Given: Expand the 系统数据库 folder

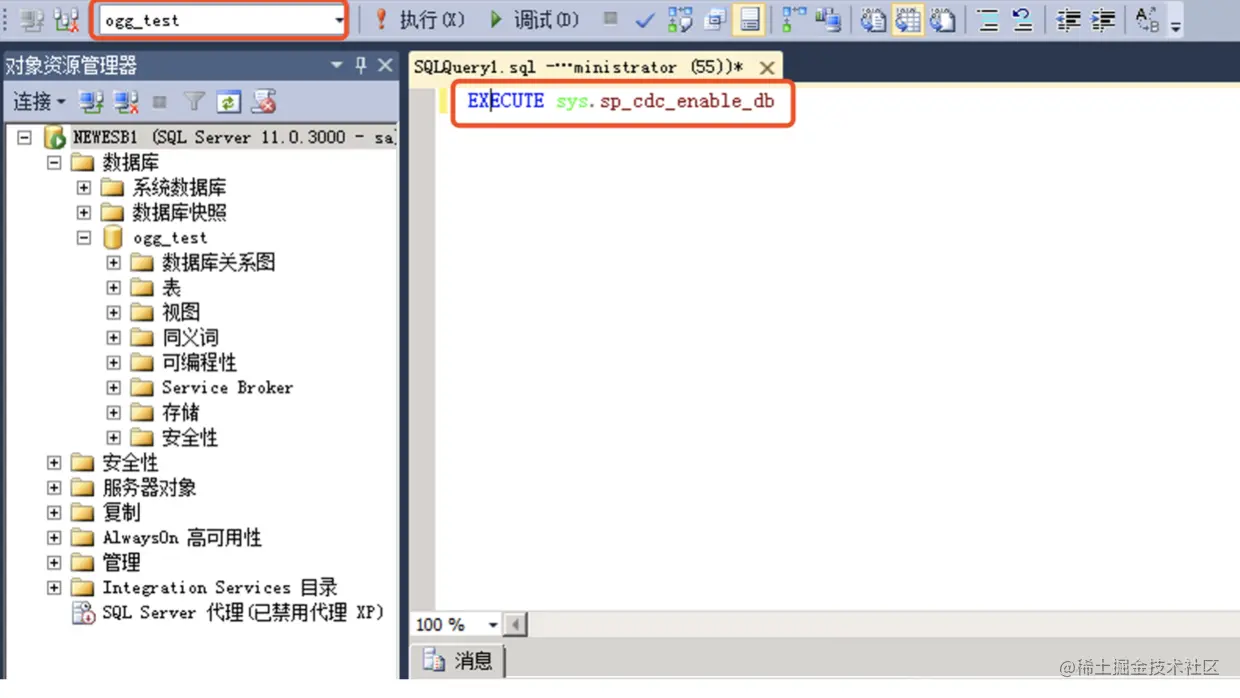Looking at the screenshot, I should 84,188.
